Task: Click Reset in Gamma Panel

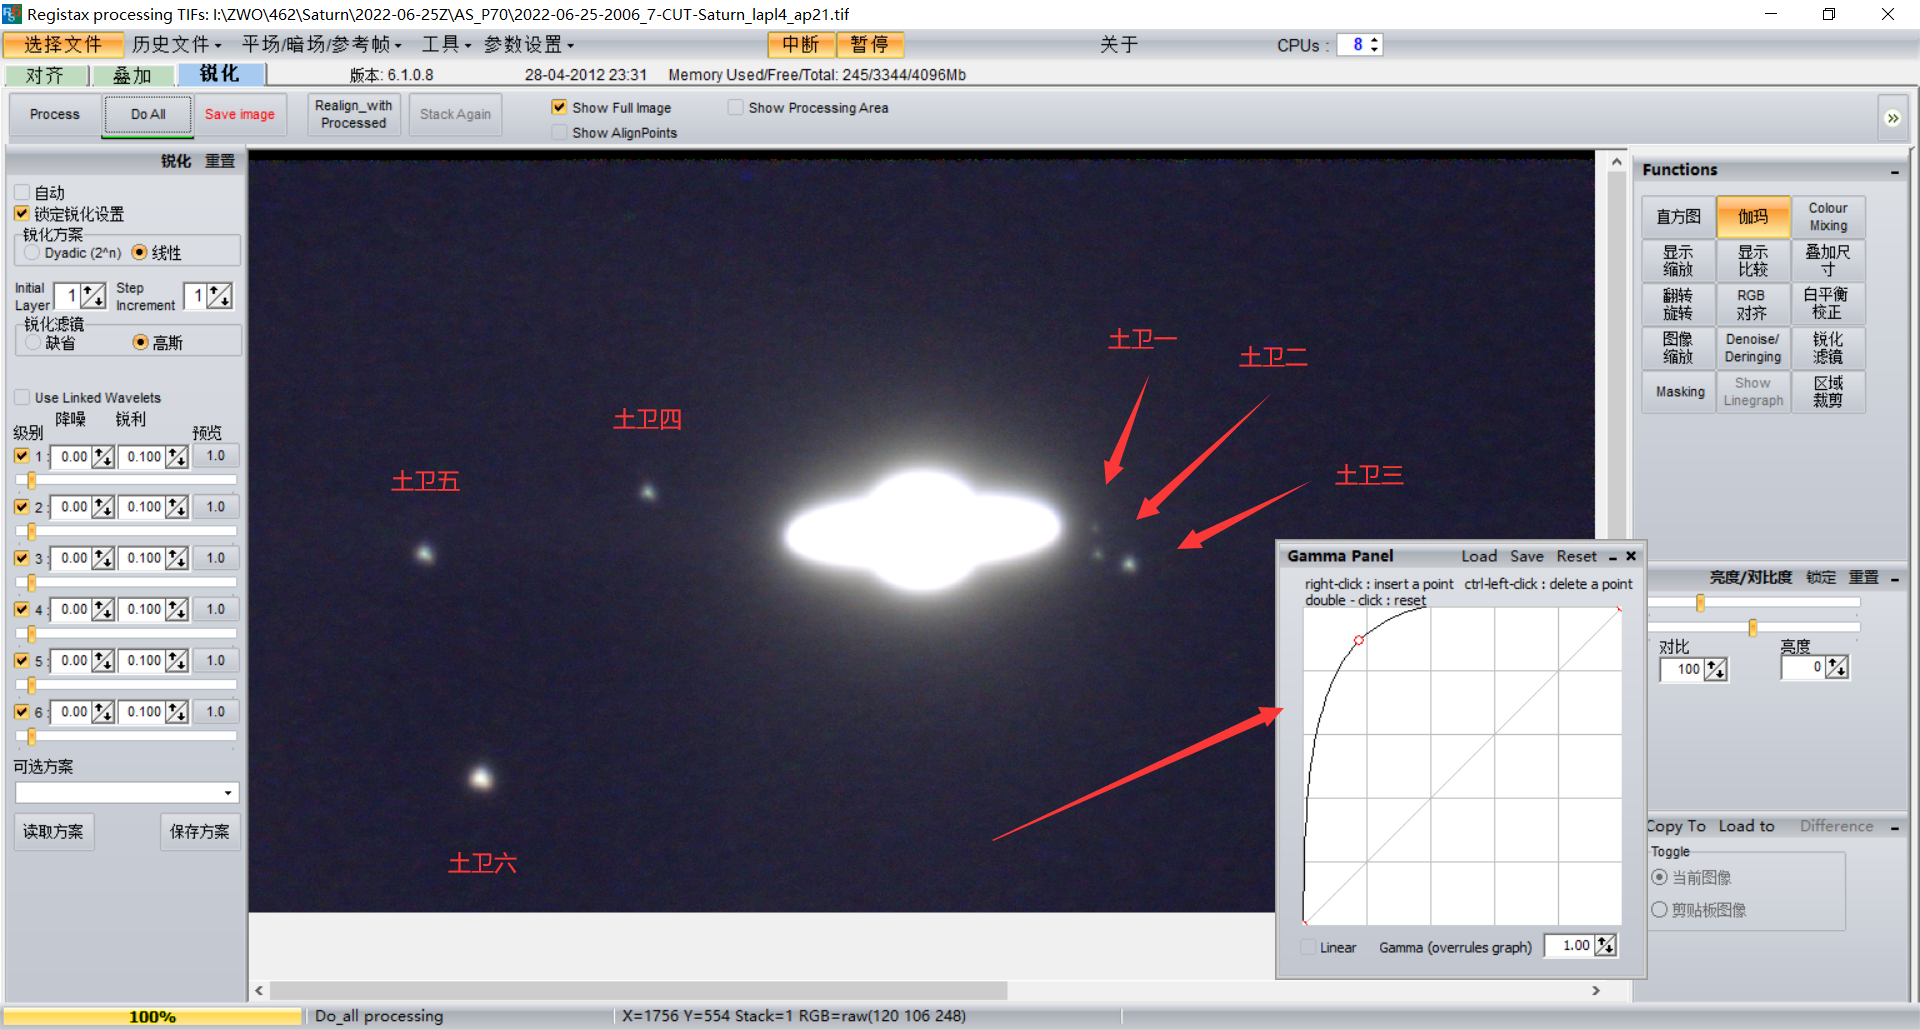Action: [1577, 556]
